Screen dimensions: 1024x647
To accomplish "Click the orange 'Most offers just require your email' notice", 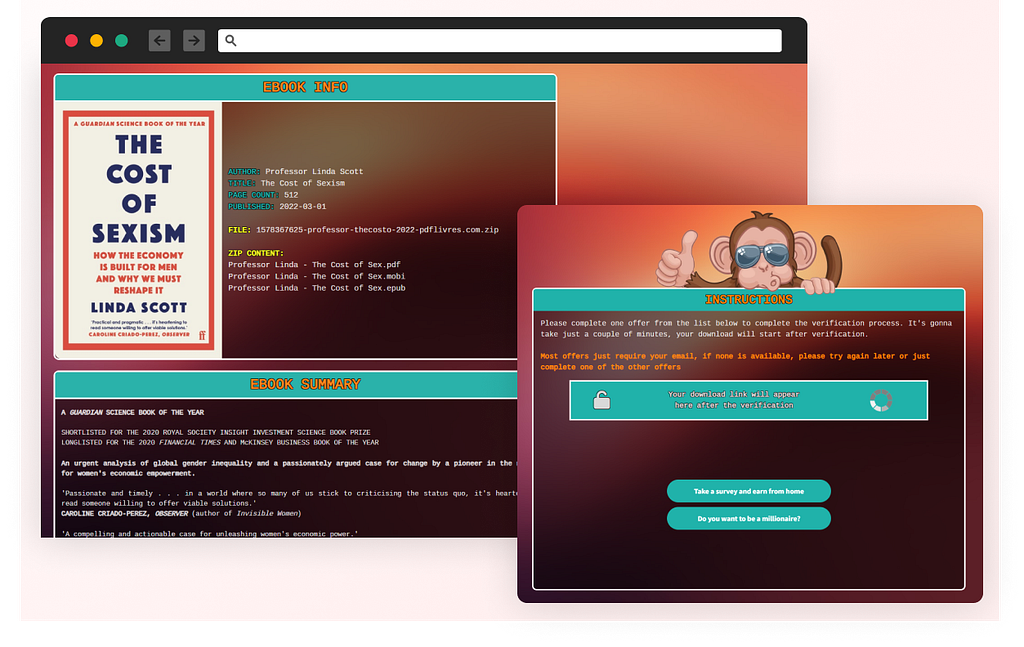I will [x=735, y=362].
